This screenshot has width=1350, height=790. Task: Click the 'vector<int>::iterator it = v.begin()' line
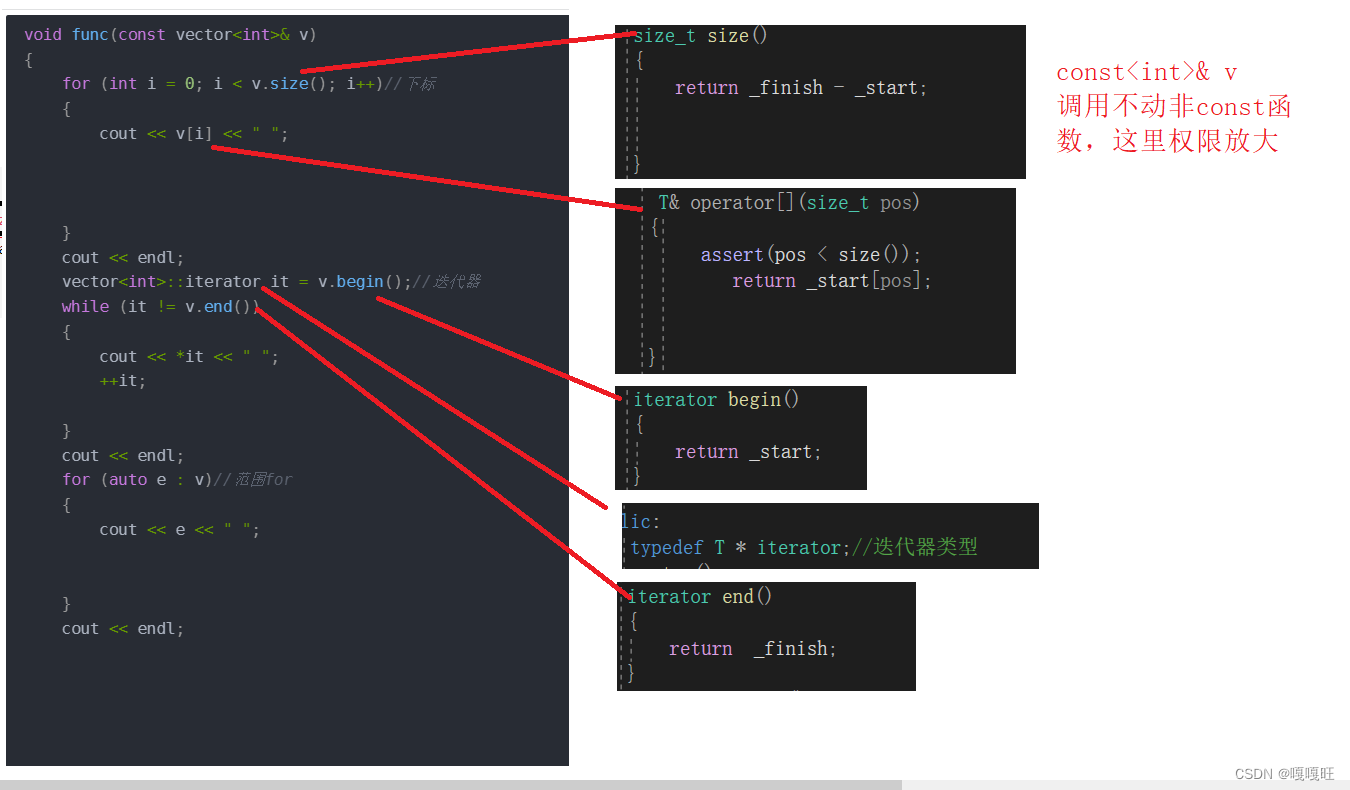[x=271, y=282]
